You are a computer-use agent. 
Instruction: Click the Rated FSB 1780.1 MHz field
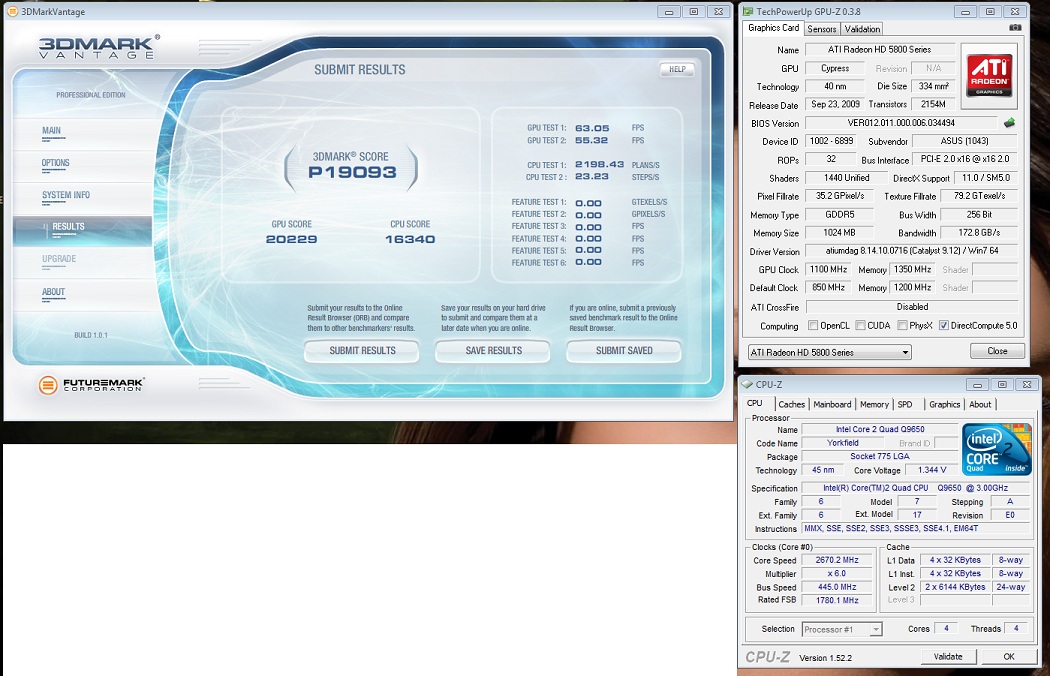tap(837, 600)
